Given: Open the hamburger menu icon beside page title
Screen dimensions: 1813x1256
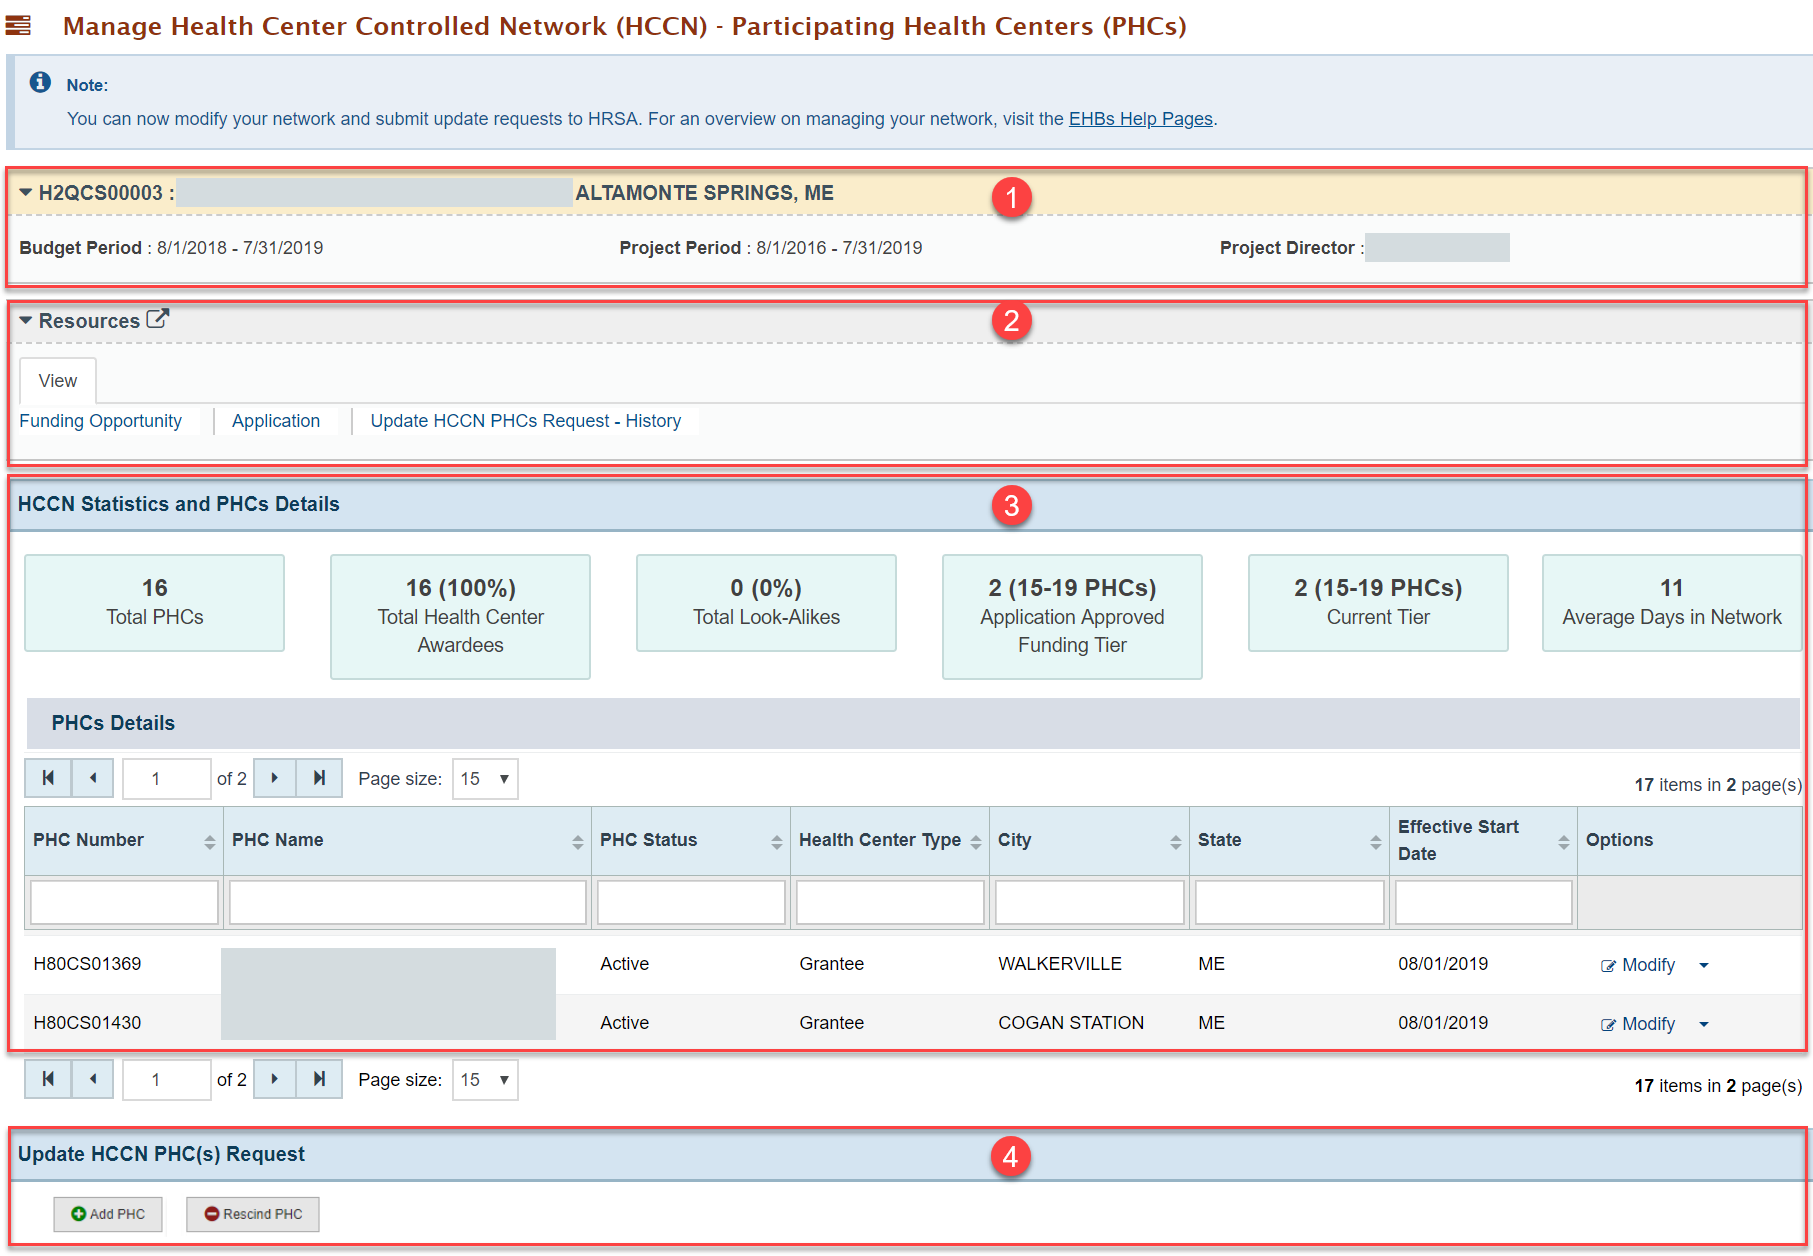Looking at the screenshot, I should 18,25.
